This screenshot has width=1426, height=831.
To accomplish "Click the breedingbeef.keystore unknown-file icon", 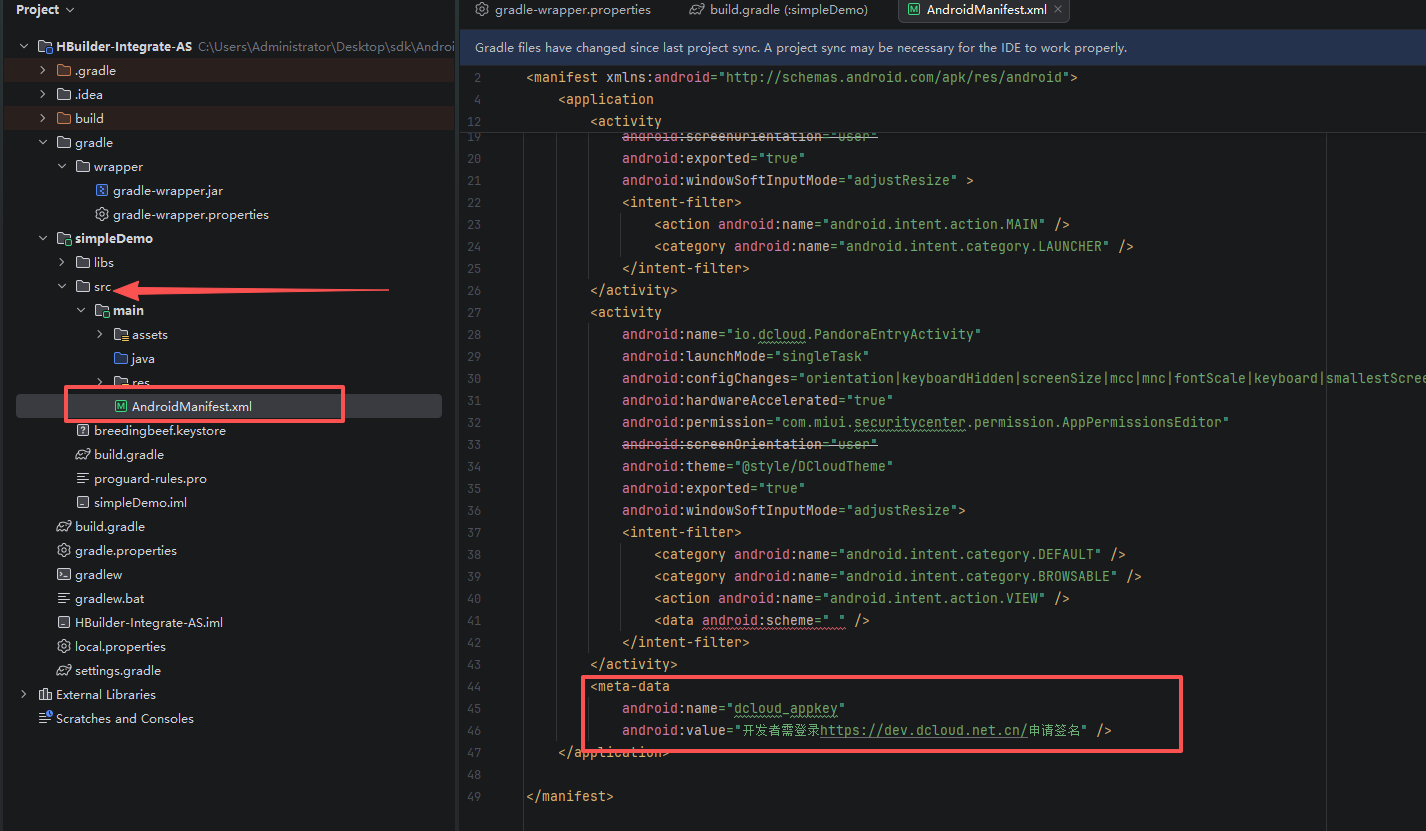I will 83,431.
